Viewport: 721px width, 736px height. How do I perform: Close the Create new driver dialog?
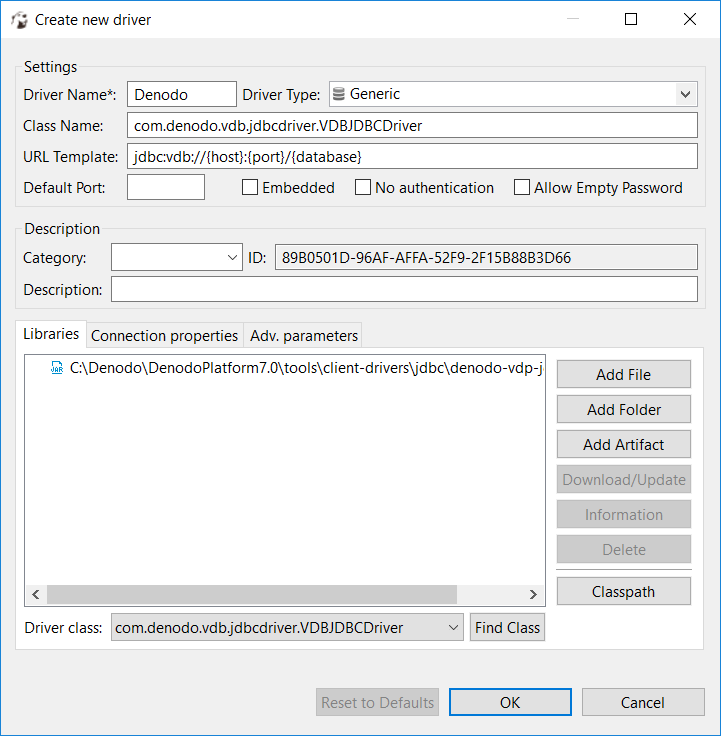(690, 19)
